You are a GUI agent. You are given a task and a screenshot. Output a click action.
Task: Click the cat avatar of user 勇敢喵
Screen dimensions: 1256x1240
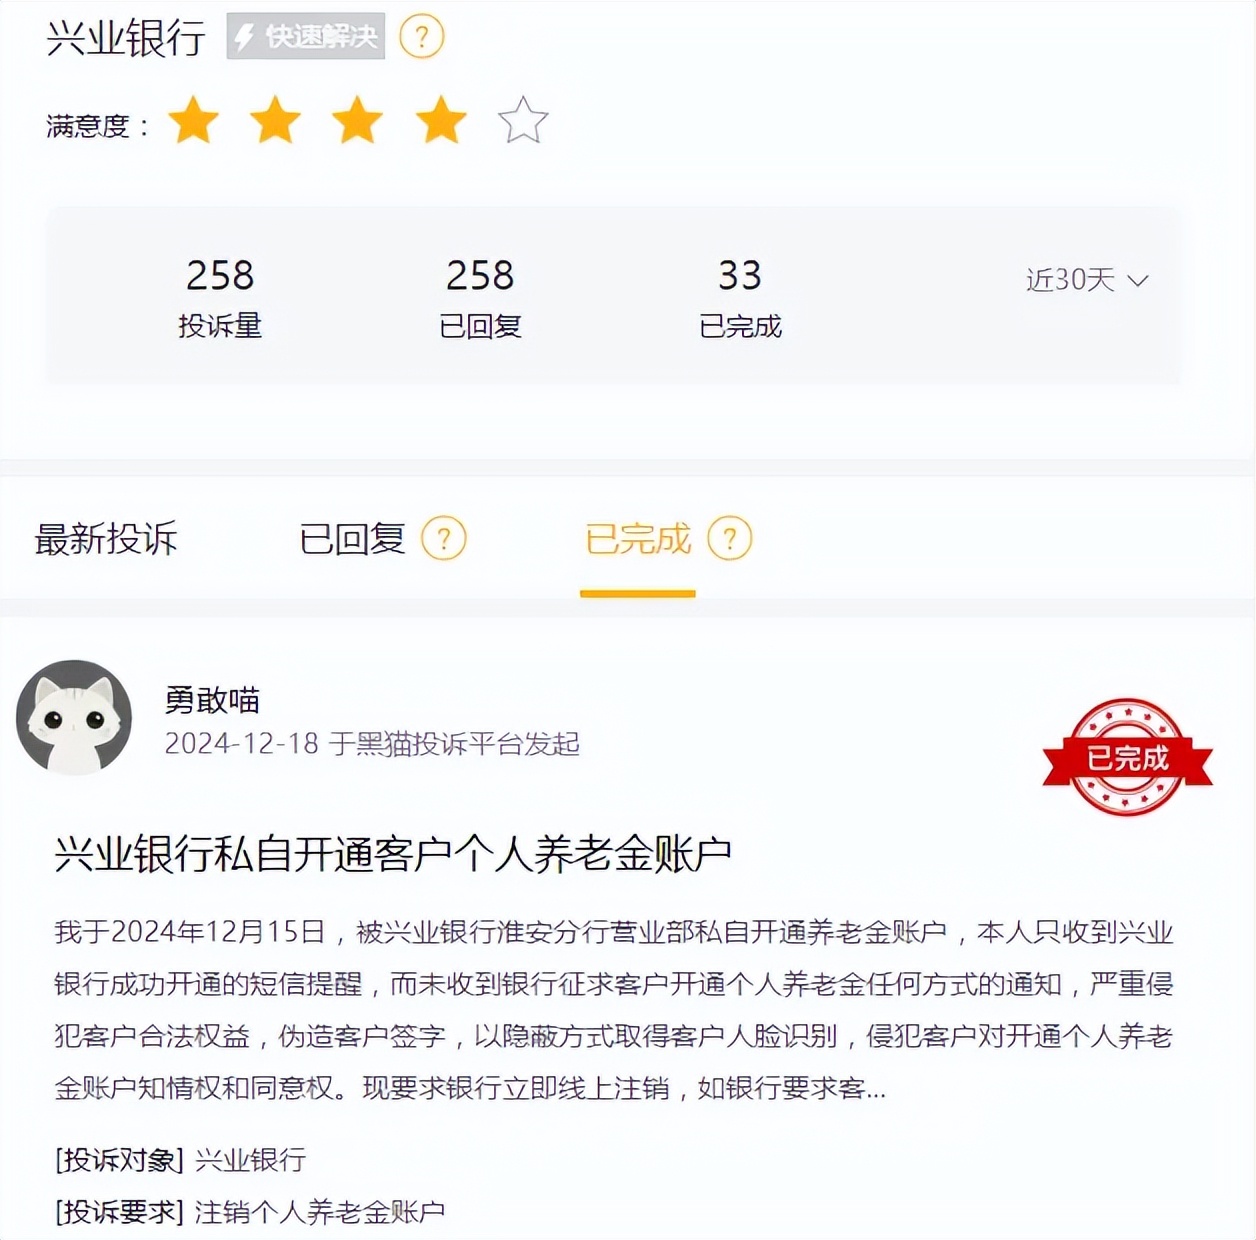point(74,717)
